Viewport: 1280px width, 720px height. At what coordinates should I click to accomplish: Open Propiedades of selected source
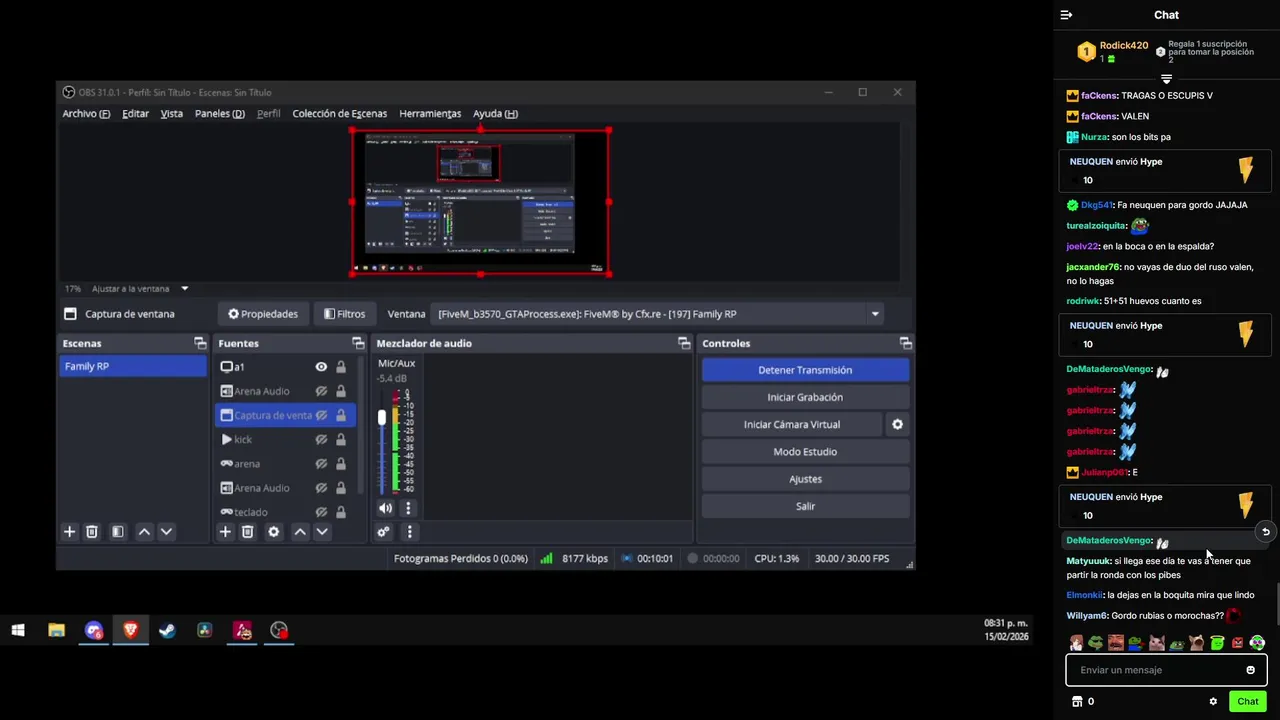point(263,314)
